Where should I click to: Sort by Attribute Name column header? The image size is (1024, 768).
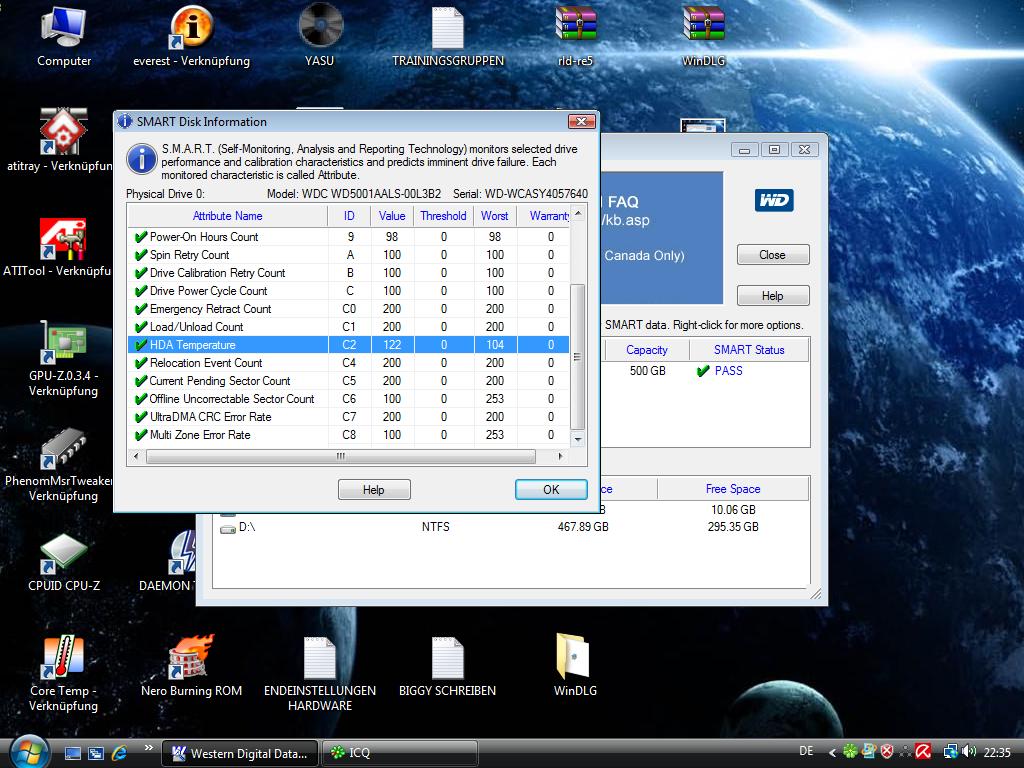227,216
